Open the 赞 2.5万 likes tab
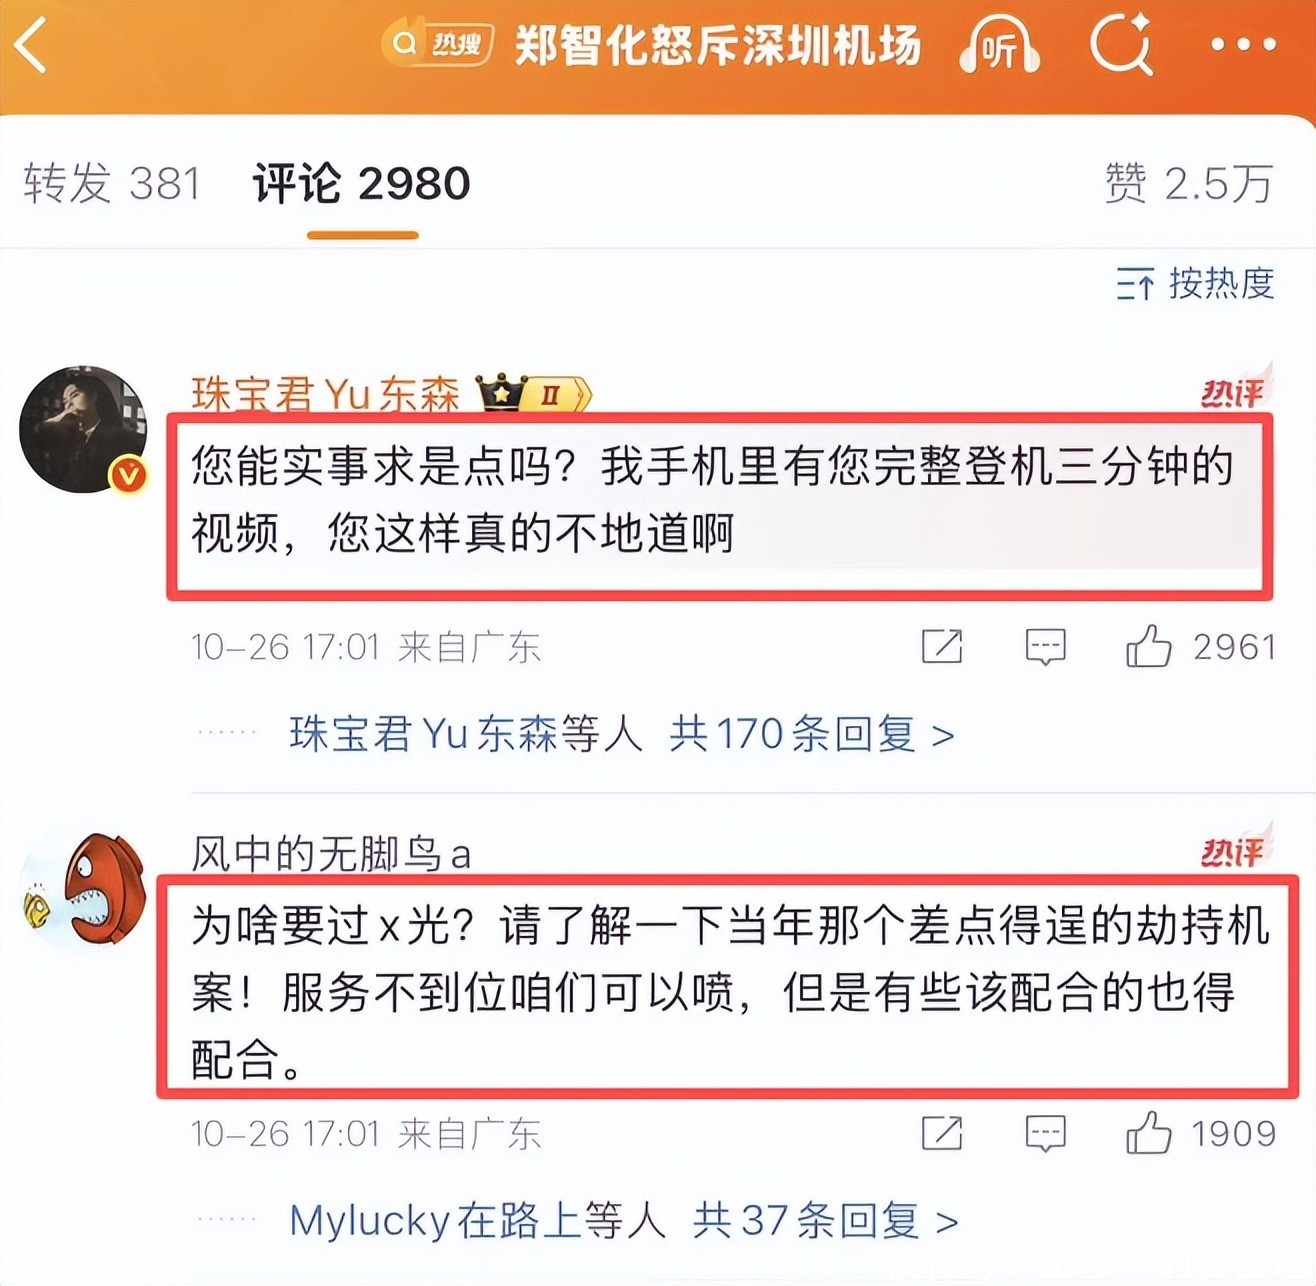The height and width of the screenshot is (1286, 1316). [1189, 184]
